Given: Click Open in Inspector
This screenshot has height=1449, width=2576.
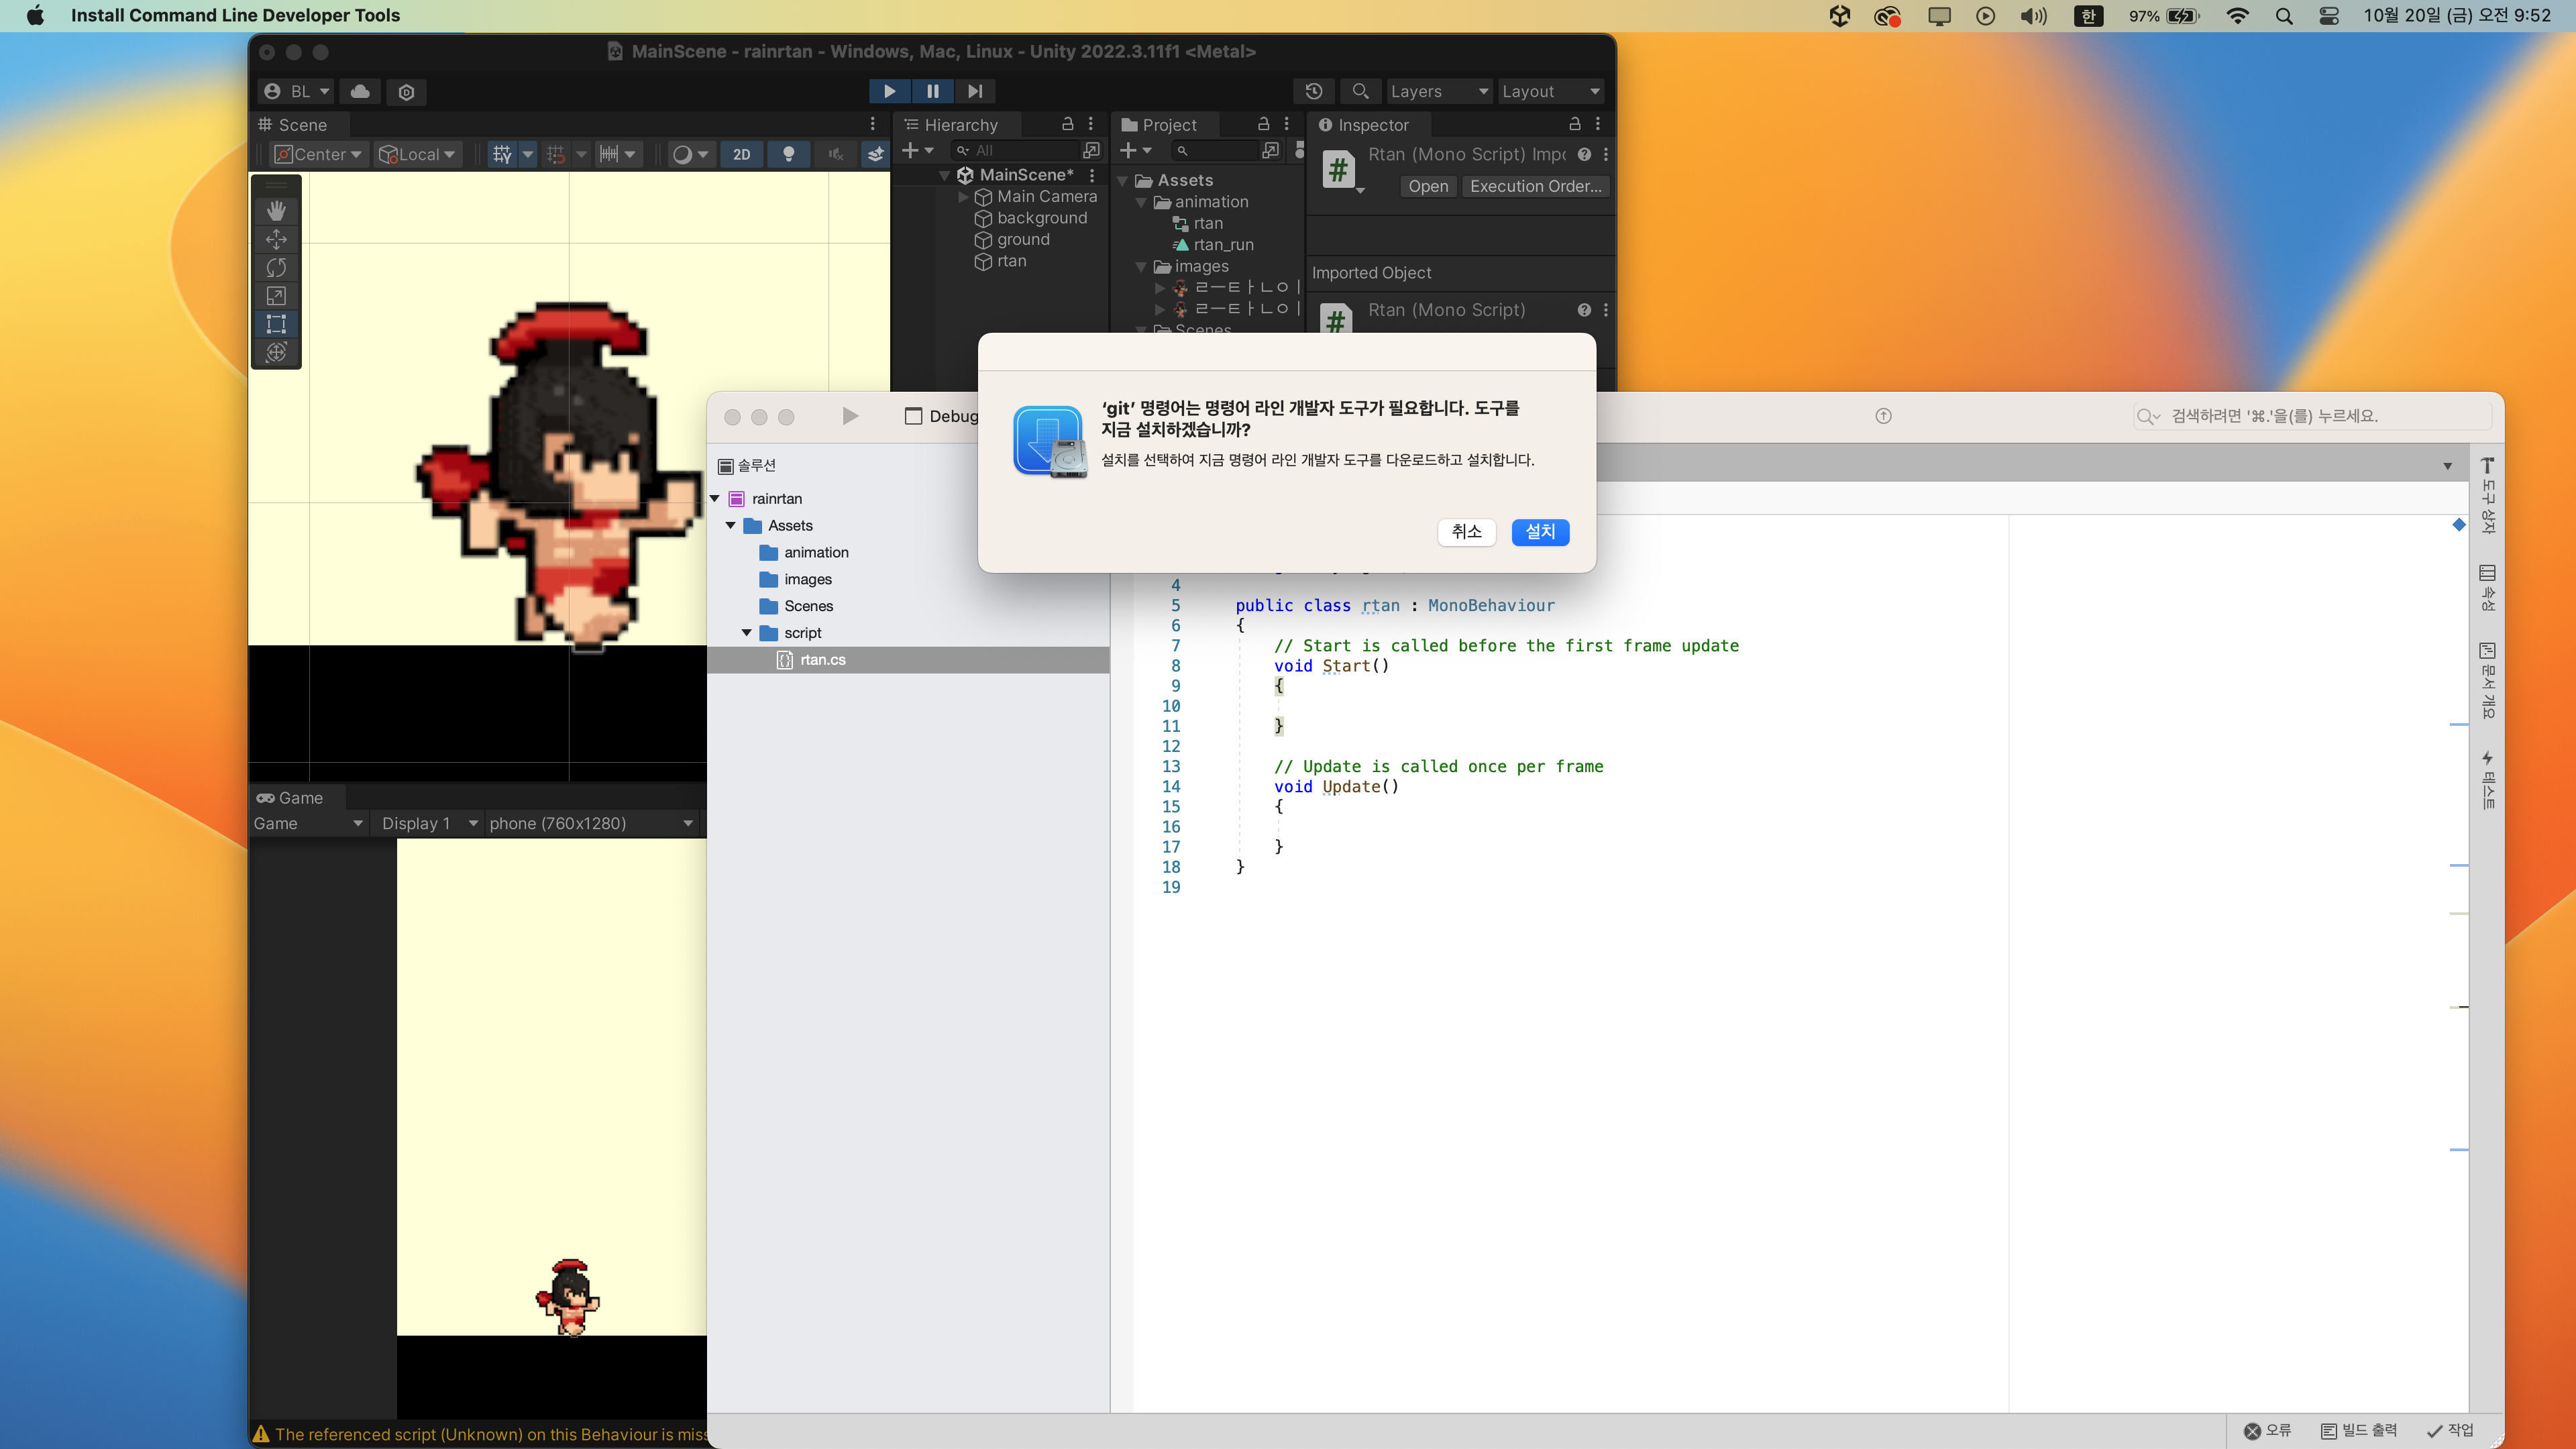Looking at the screenshot, I should coord(1428,187).
